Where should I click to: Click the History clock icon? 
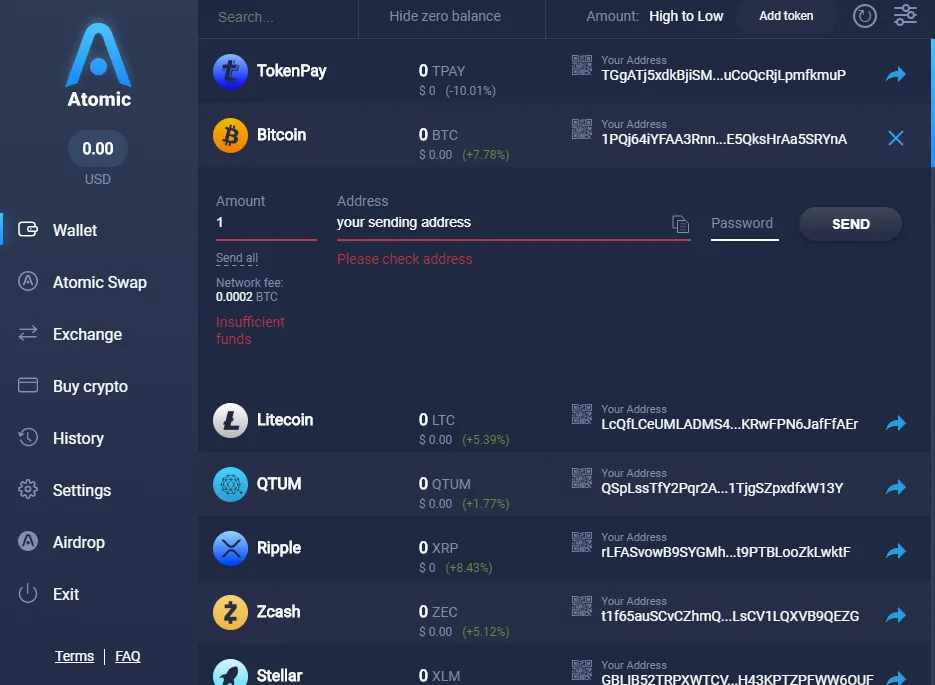point(28,437)
